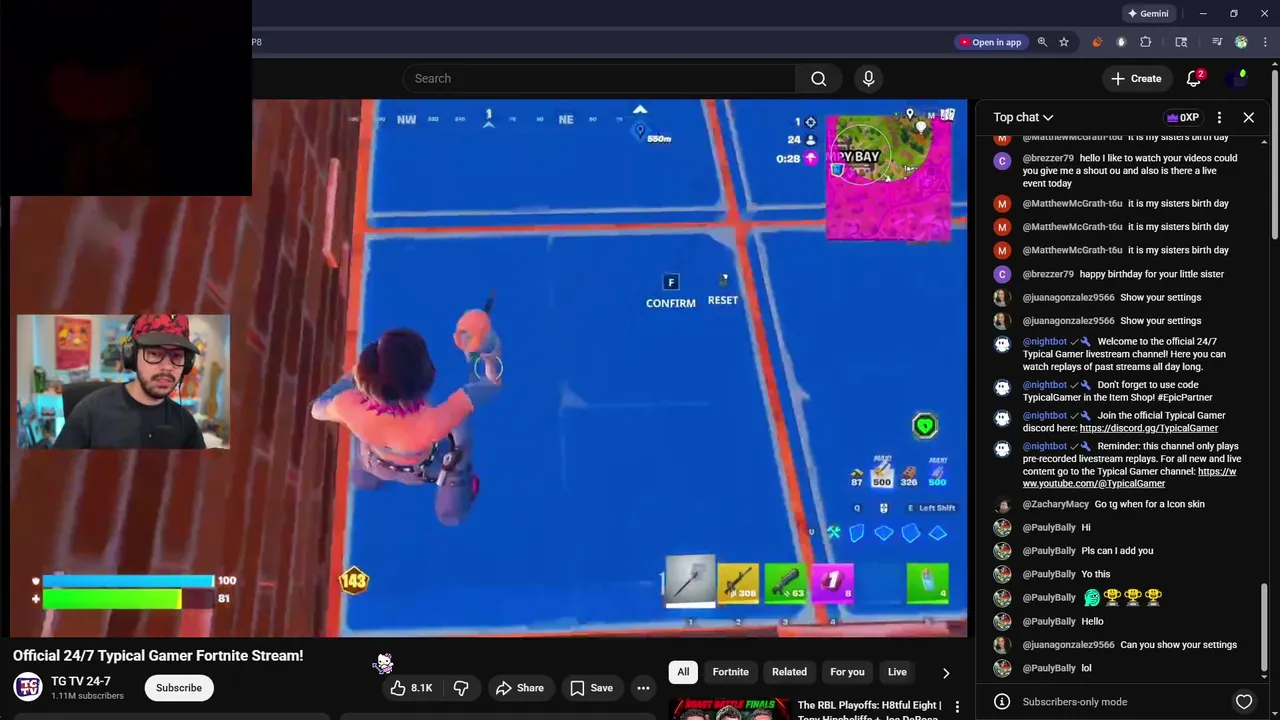Click the grey hand extension icon
The height and width of the screenshot is (720, 1280).
coord(1121,42)
